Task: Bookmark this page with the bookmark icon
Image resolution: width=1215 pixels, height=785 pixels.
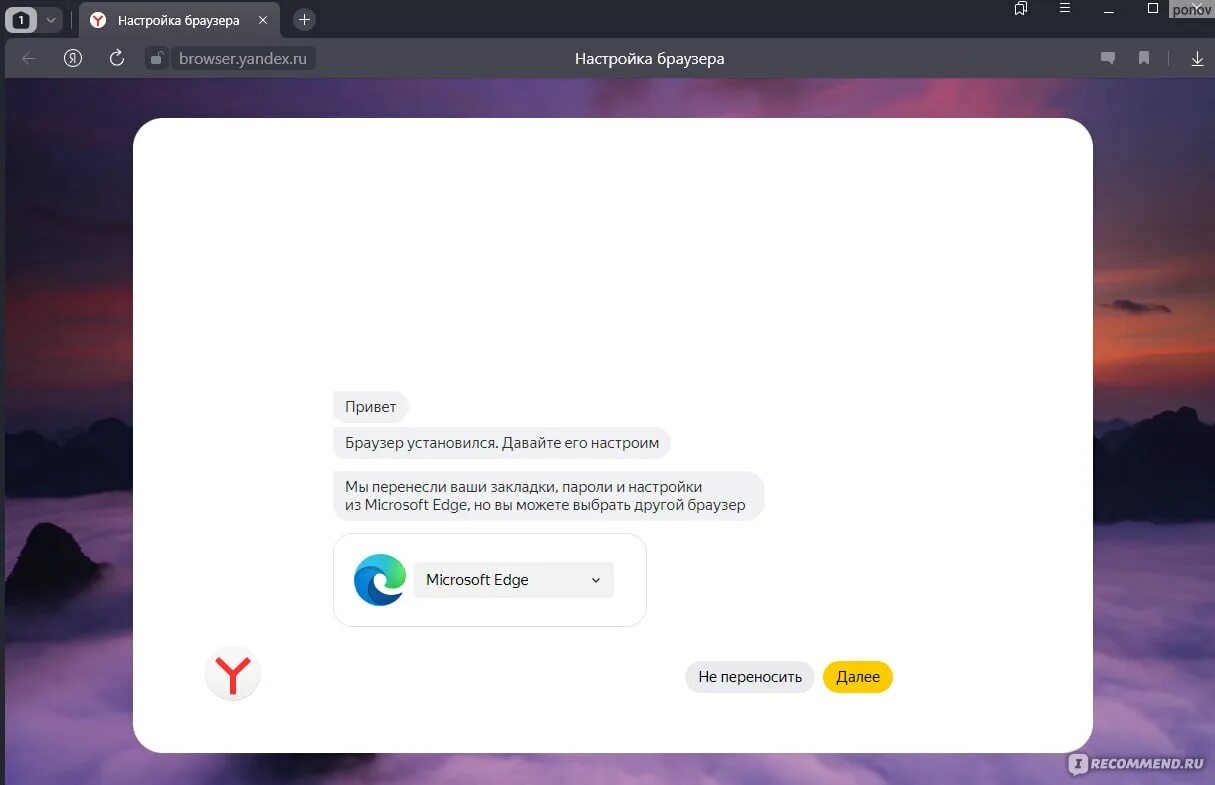Action: click(x=1144, y=59)
